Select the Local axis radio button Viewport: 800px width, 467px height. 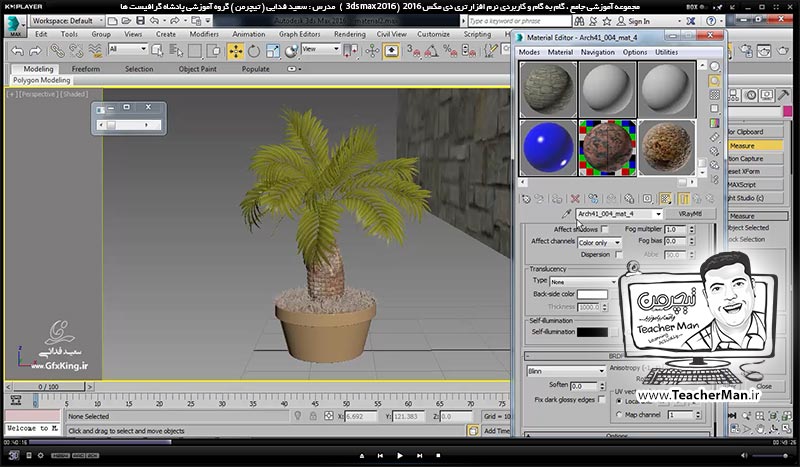619,402
